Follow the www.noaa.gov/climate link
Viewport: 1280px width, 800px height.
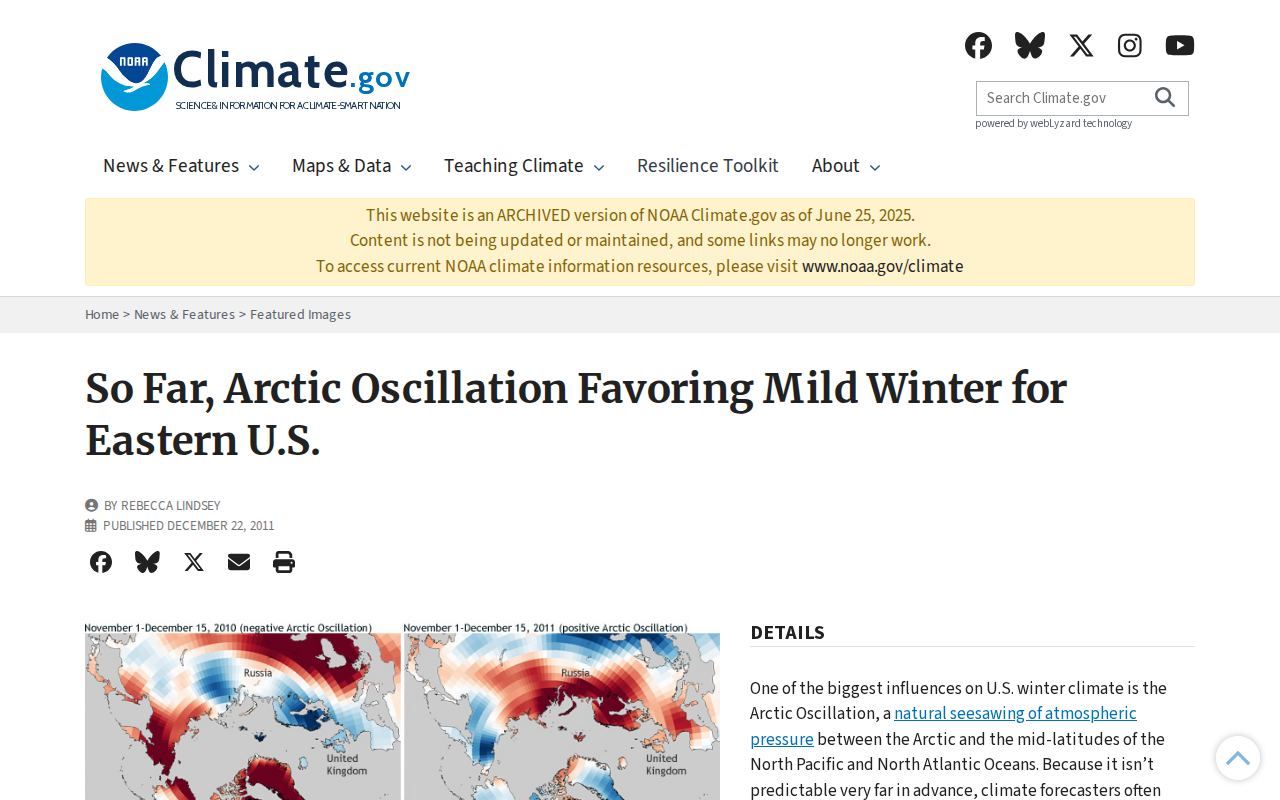[x=883, y=267]
